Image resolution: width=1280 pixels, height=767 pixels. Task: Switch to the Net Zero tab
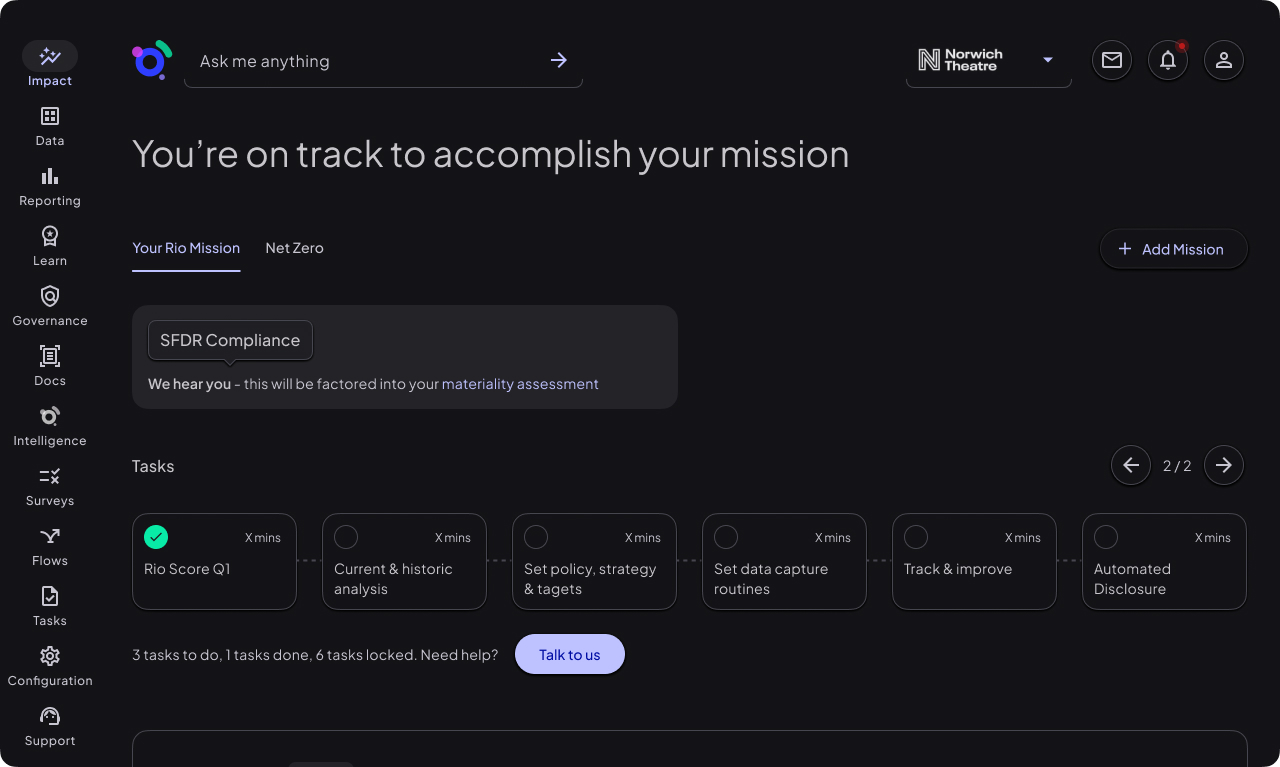coord(294,248)
